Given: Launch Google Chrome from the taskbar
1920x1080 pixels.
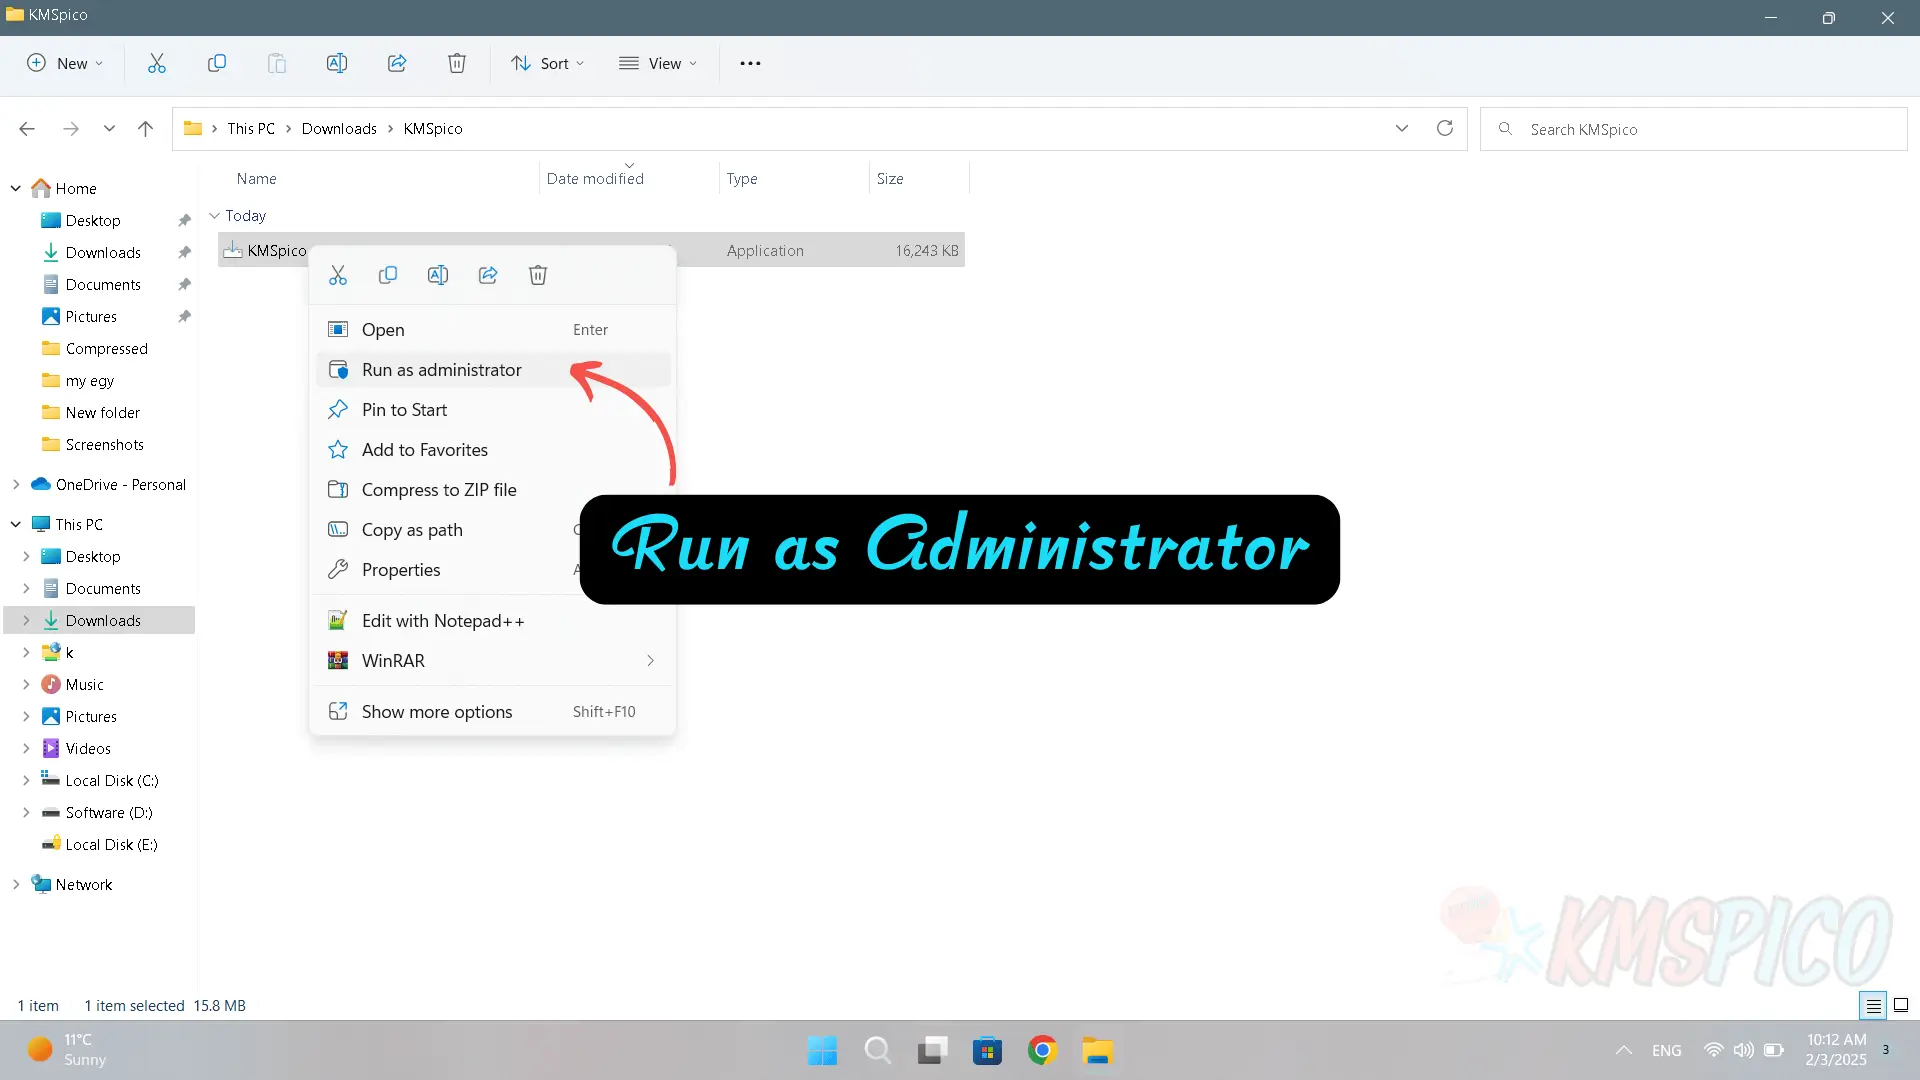Looking at the screenshot, I should click(1042, 1050).
